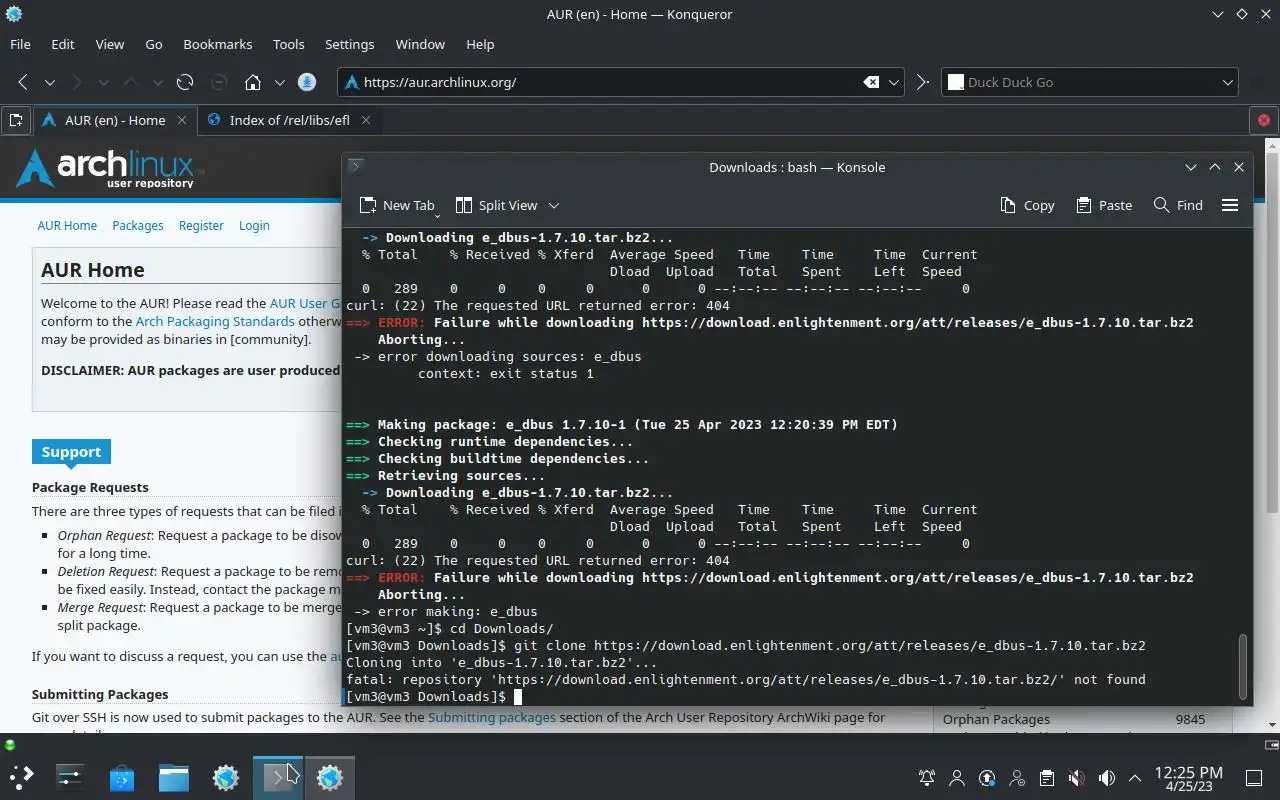This screenshot has width=1280, height=800.
Task: Click the Duck Duck Go search field
Action: (1090, 82)
